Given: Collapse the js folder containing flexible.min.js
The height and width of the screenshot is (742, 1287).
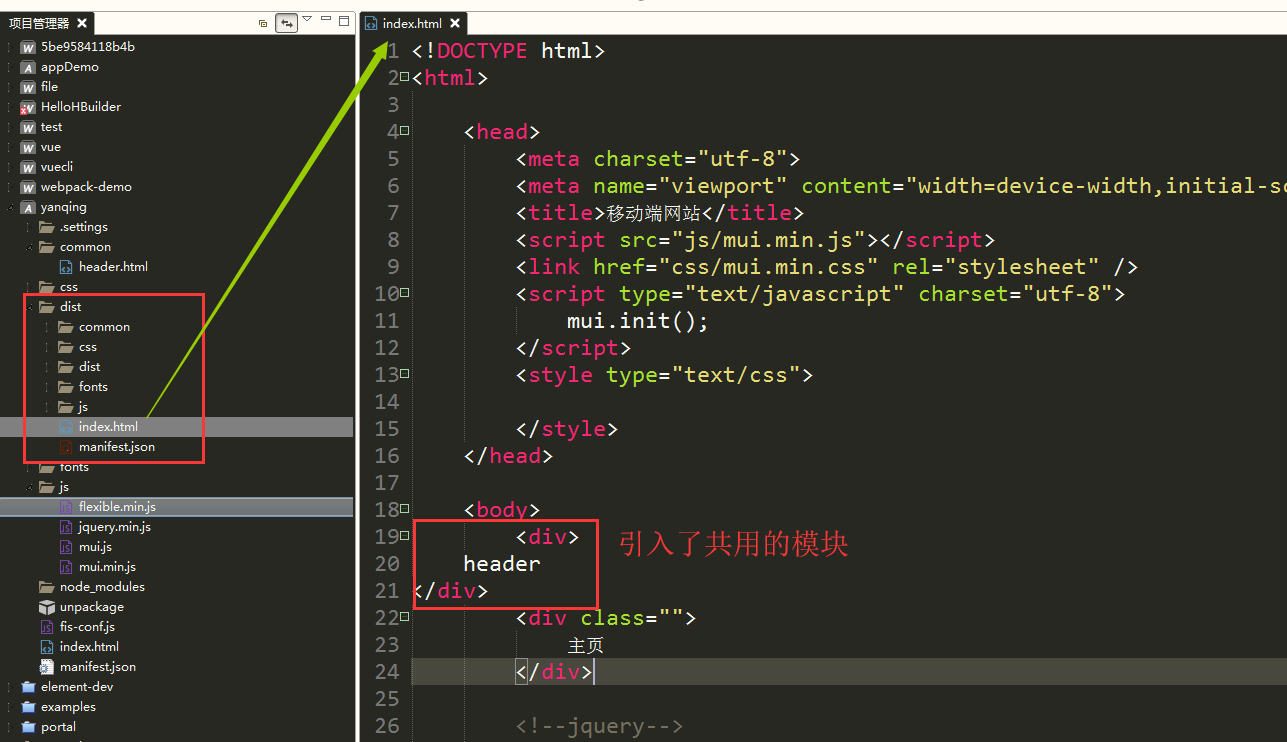Looking at the screenshot, I should tap(31, 487).
